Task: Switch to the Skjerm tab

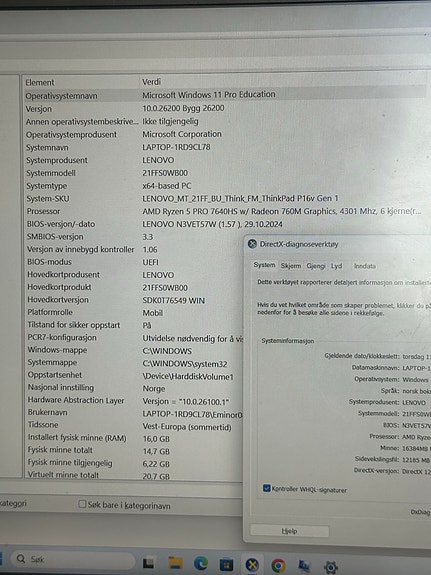Action: point(291,266)
